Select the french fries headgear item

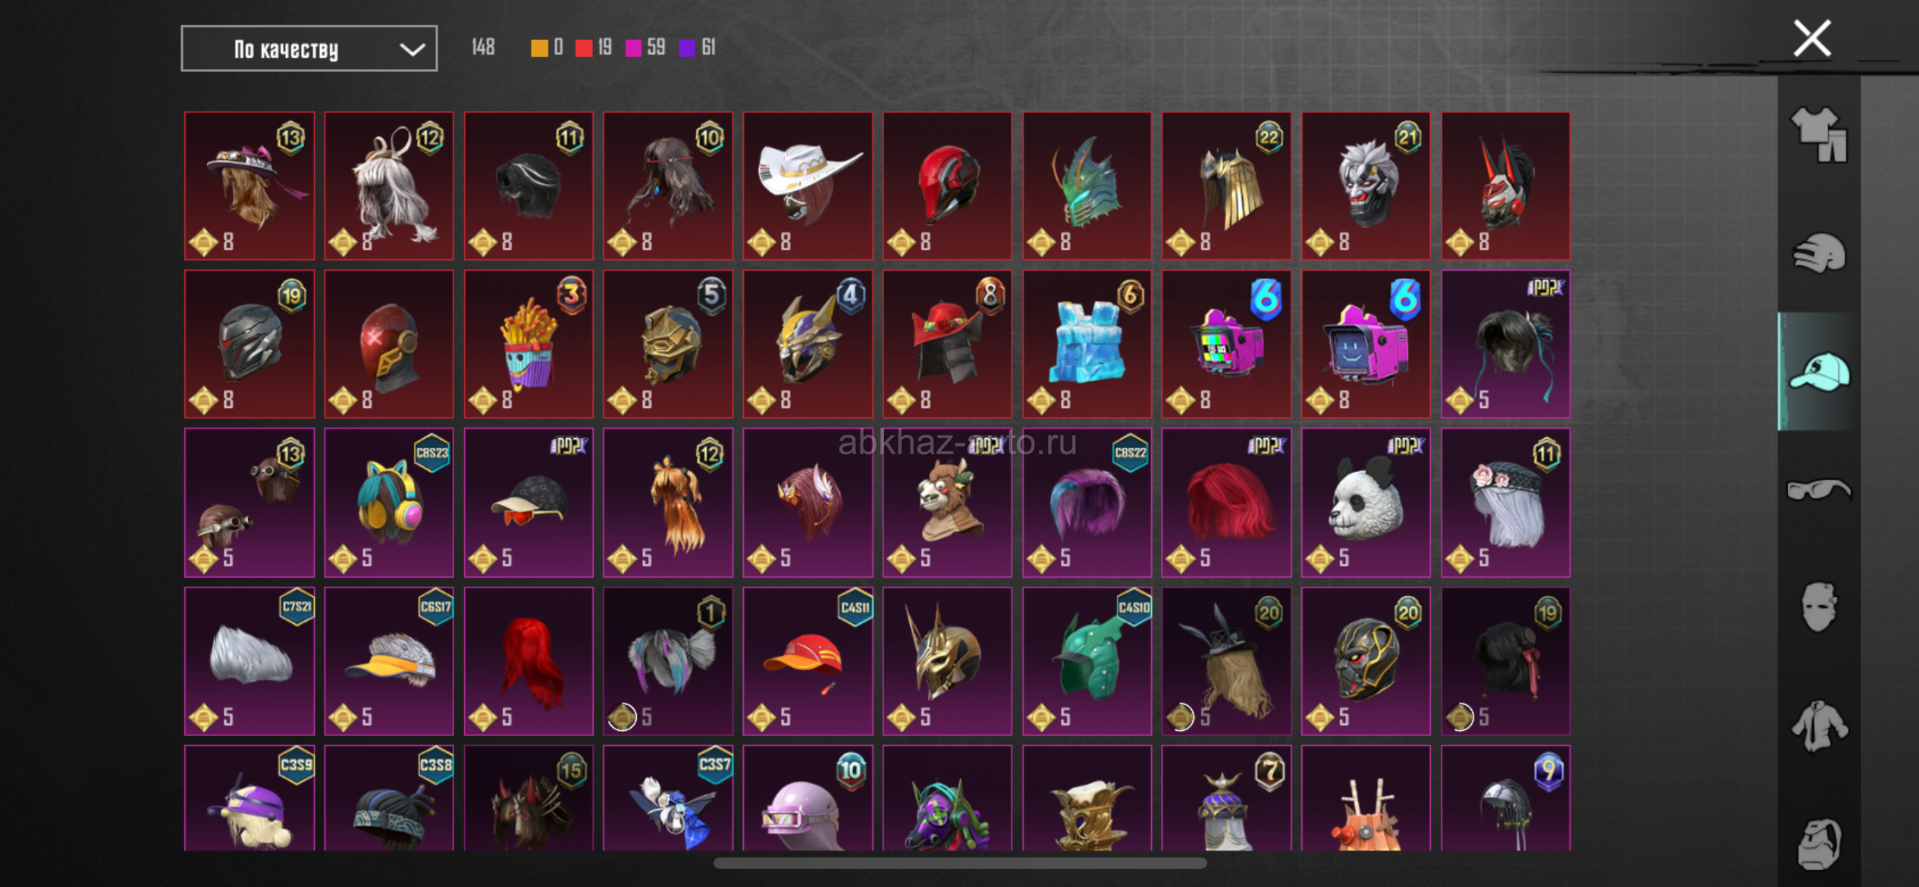pyautogui.click(x=529, y=344)
